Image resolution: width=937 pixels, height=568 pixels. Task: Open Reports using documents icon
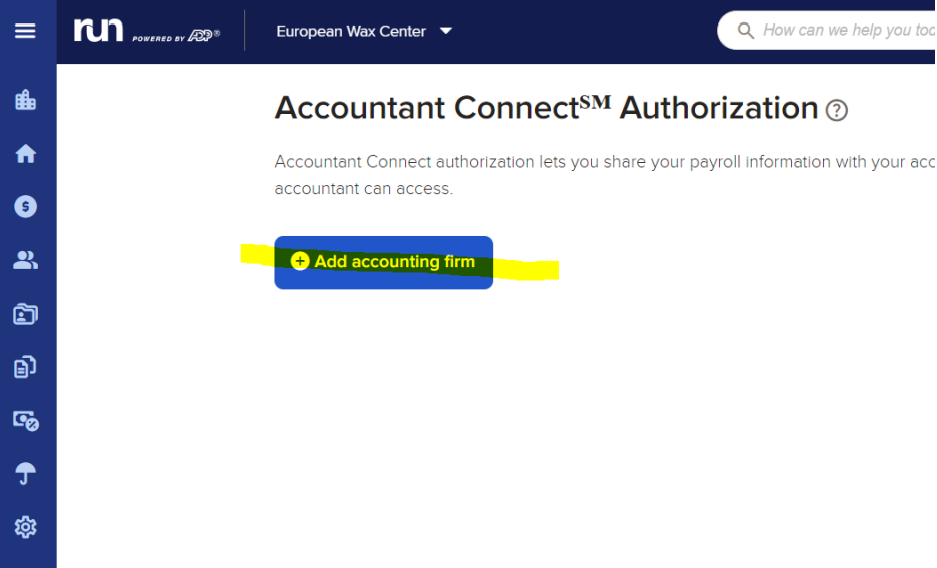[25, 367]
